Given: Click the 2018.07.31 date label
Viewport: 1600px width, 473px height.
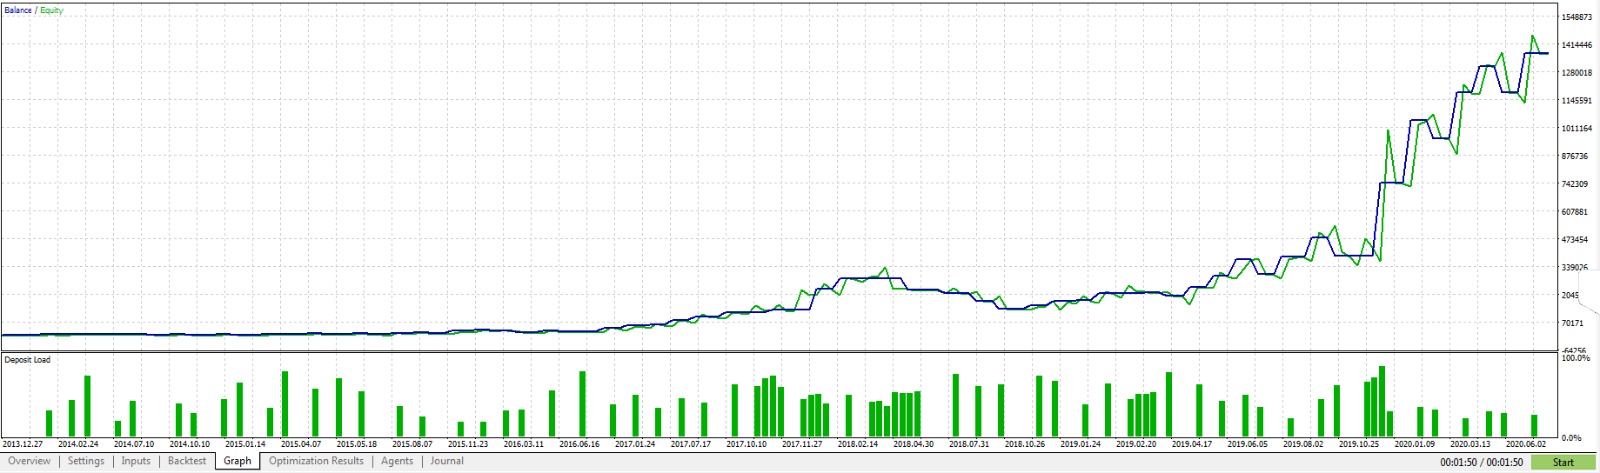Looking at the screenshot, I should click(969, 444).
